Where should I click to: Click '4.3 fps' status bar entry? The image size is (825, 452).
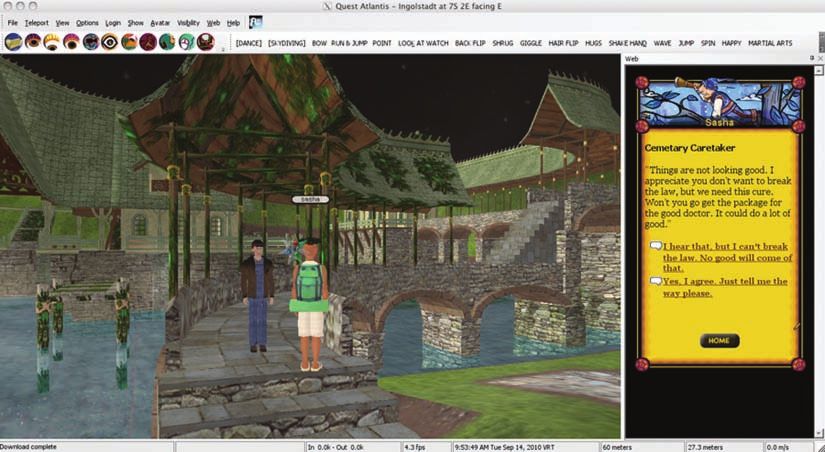pos(415,447)
